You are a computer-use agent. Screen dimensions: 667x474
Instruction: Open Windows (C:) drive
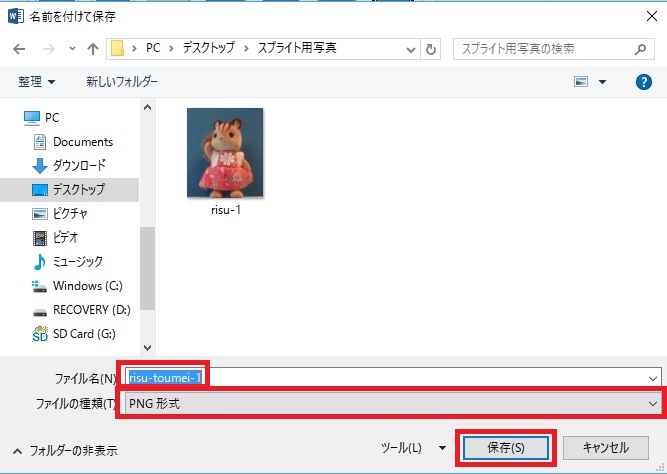88,286
